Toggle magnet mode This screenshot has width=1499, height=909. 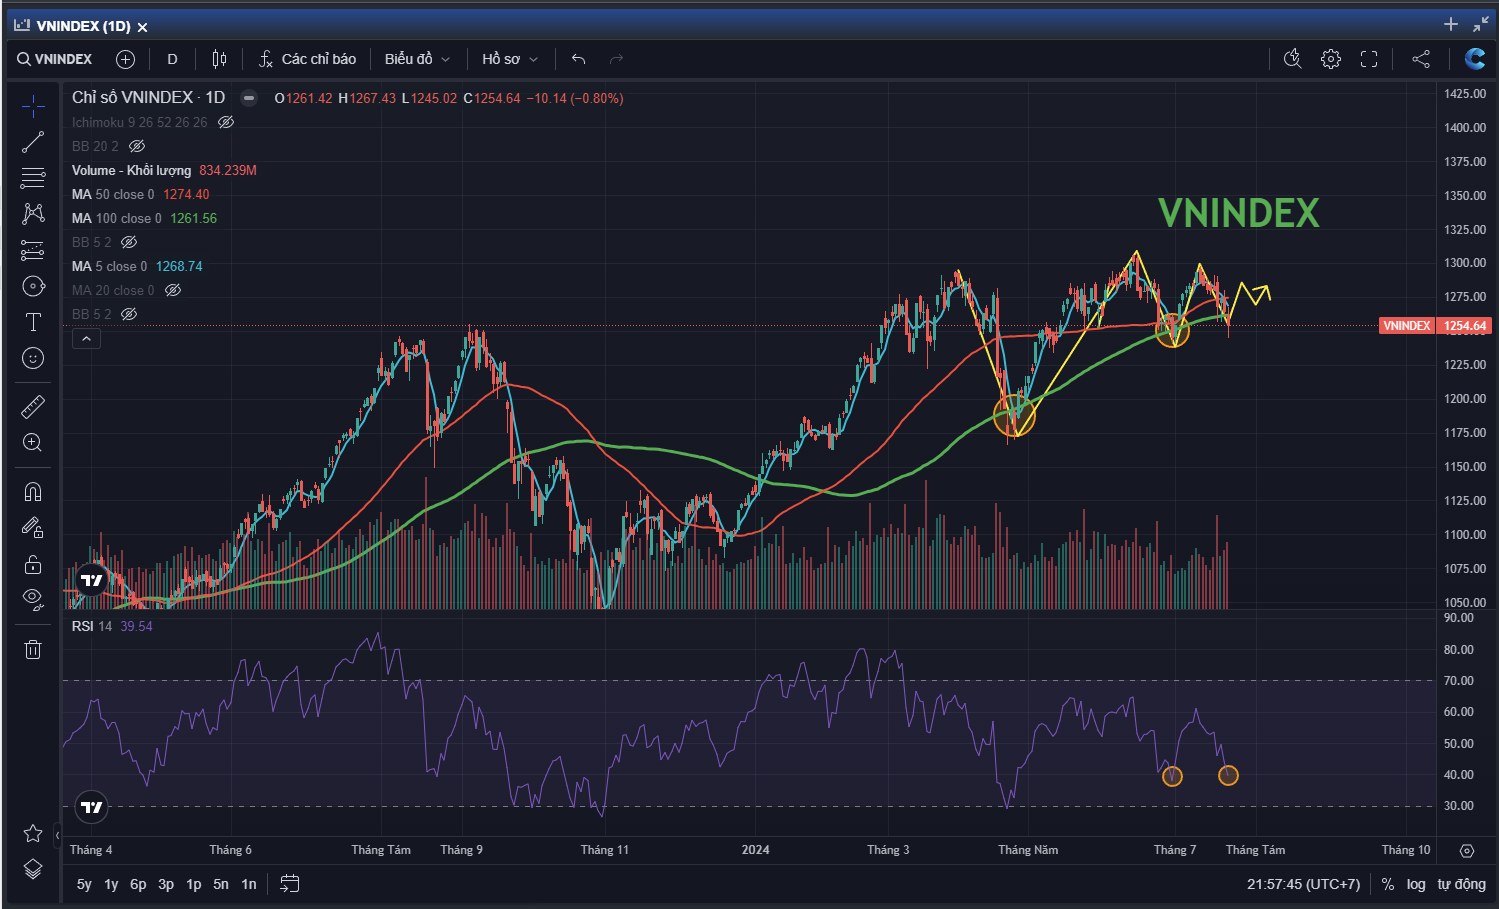pos(33,491)
